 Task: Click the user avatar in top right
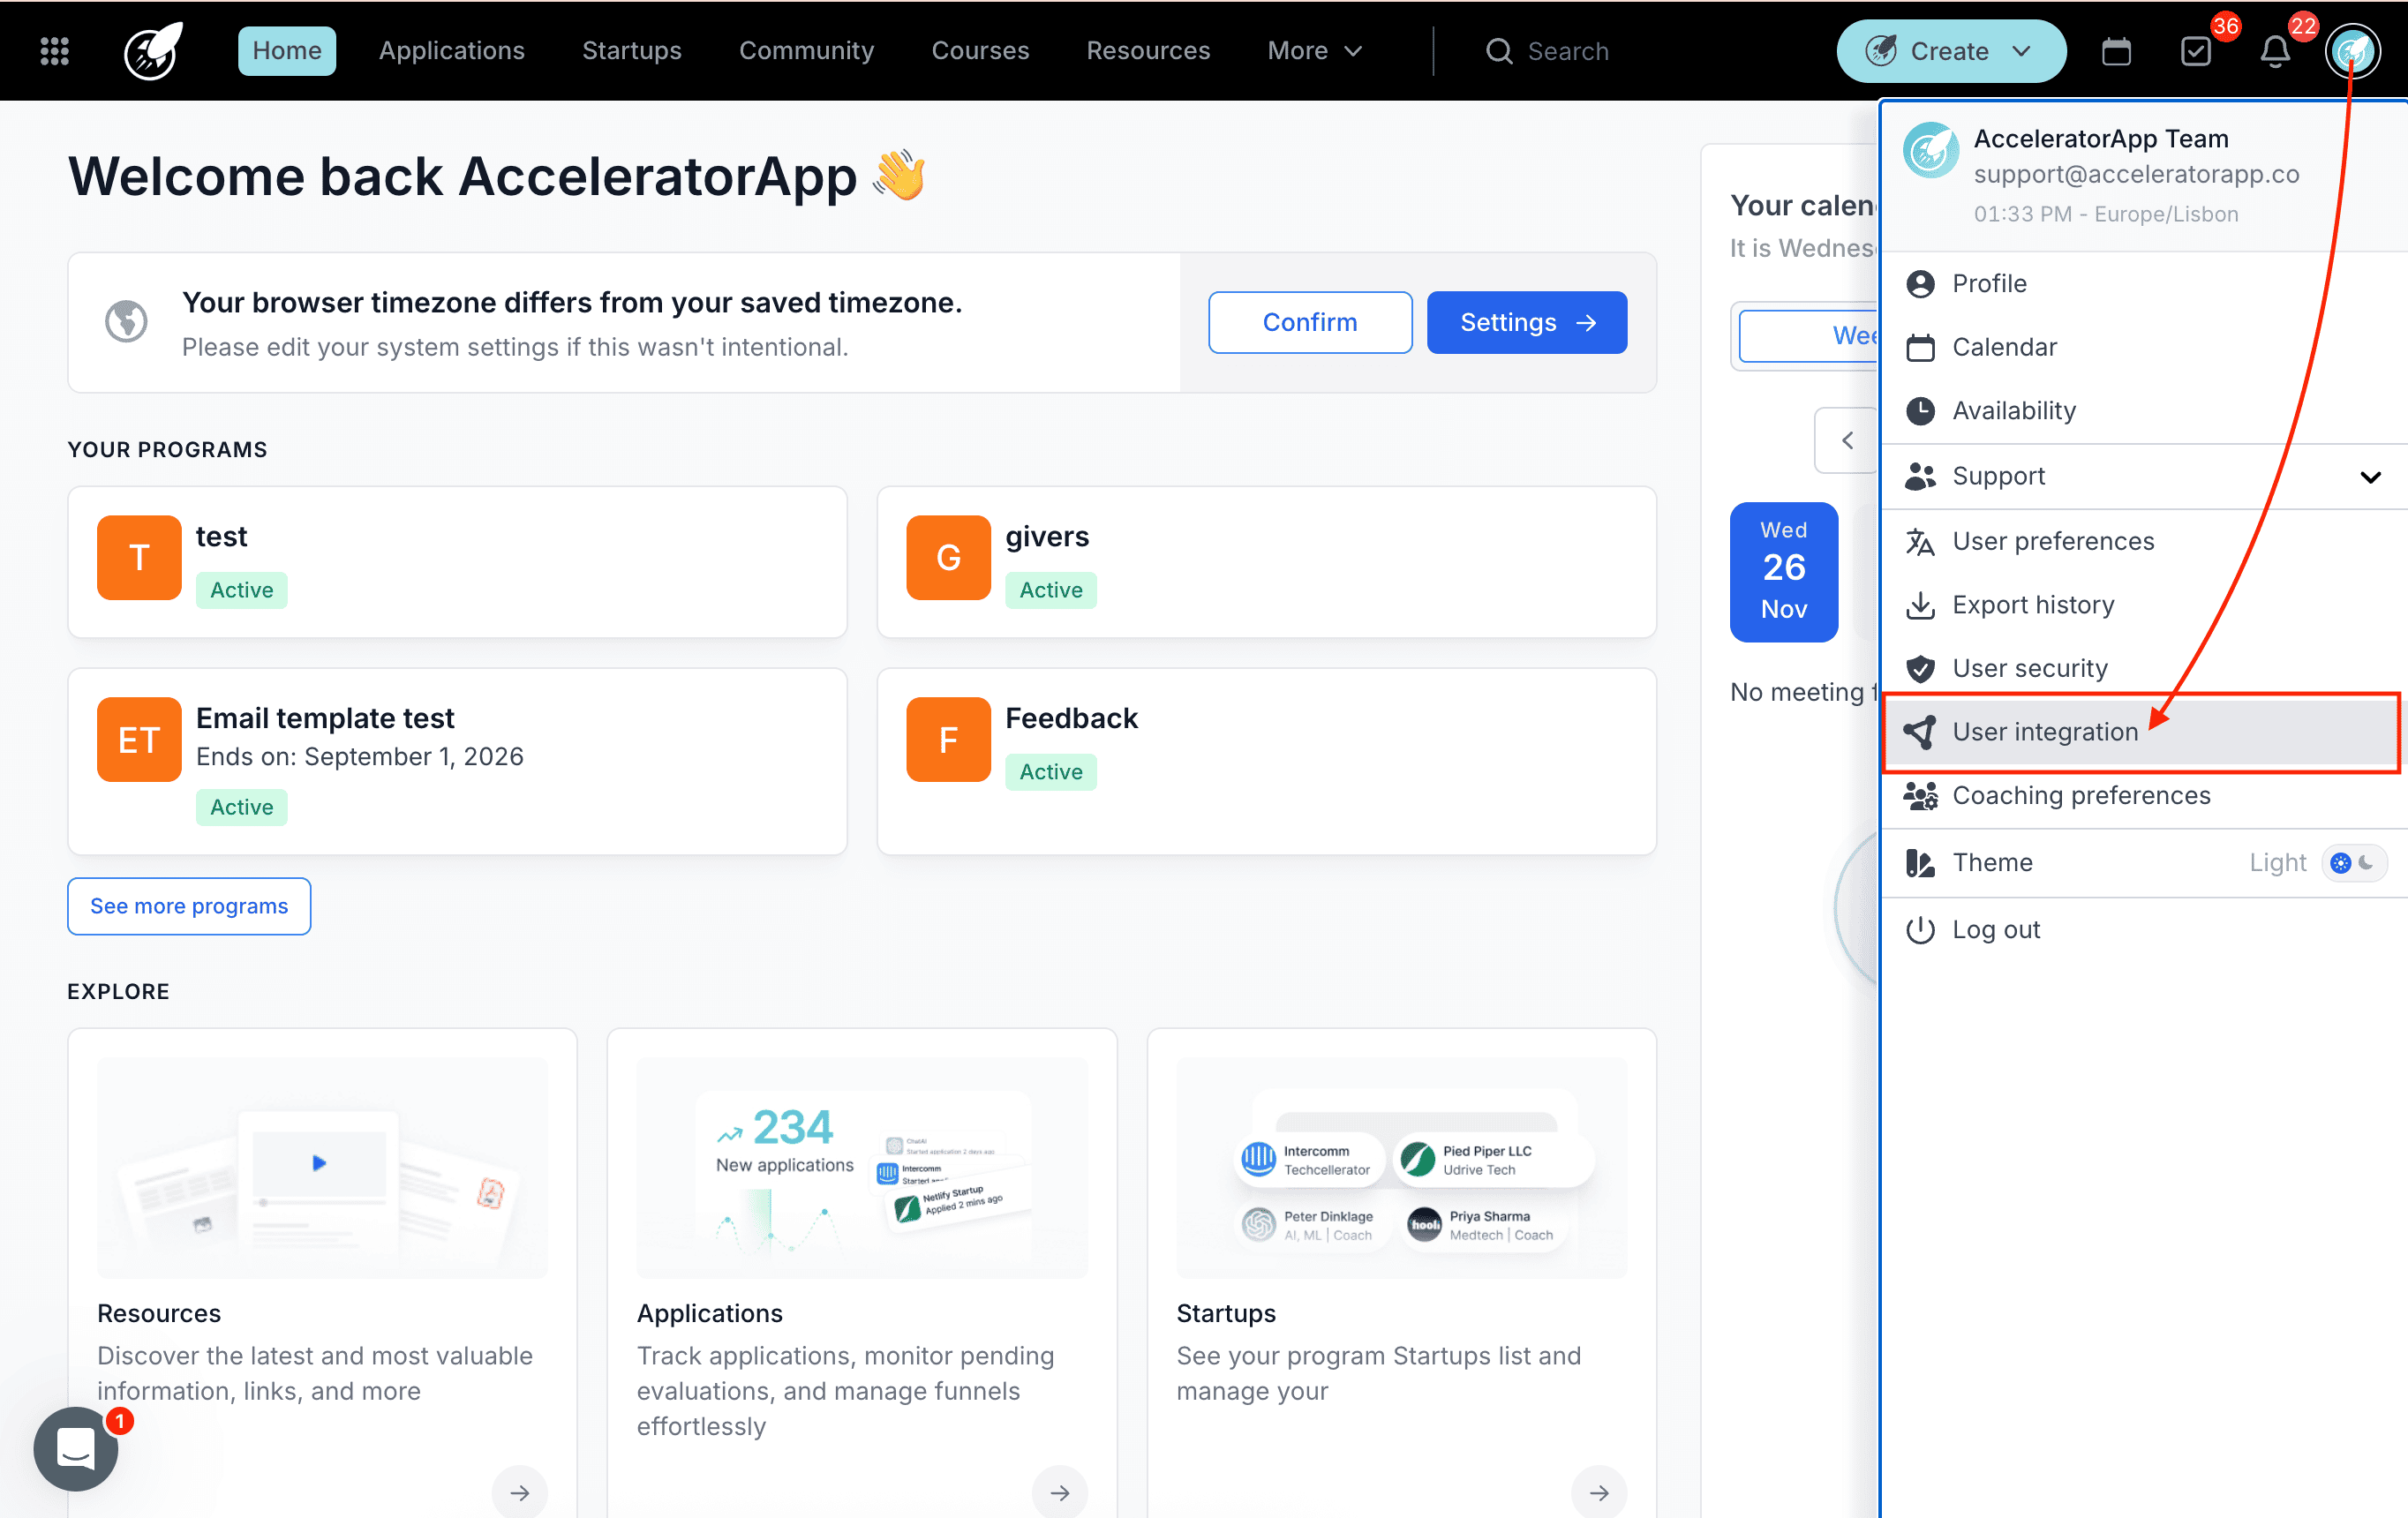click(x=2352, y=51)
